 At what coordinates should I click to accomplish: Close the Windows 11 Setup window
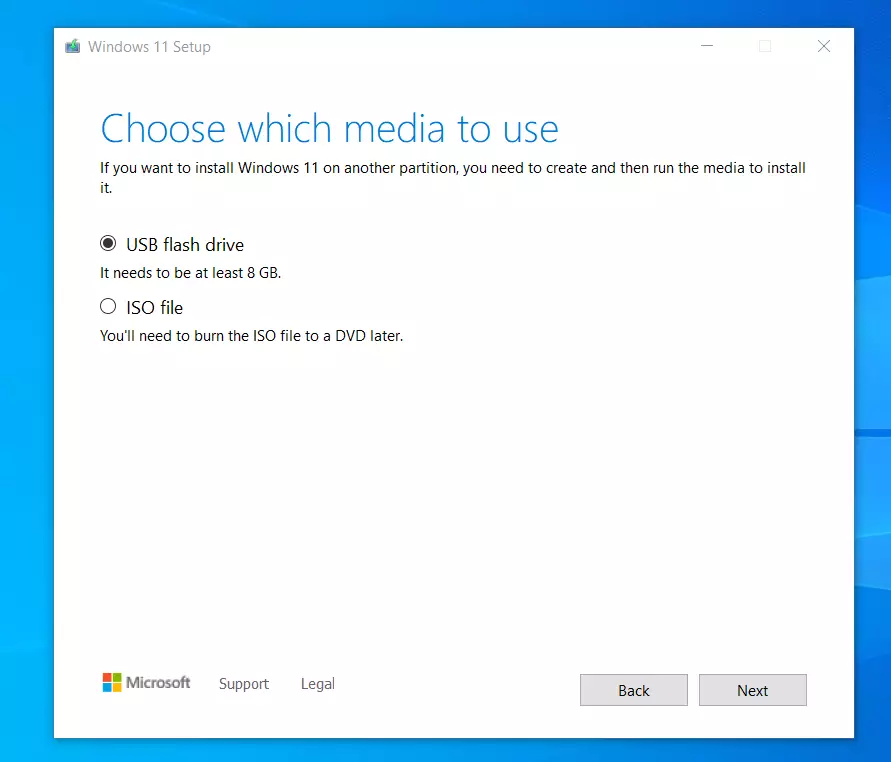[824, 45]
